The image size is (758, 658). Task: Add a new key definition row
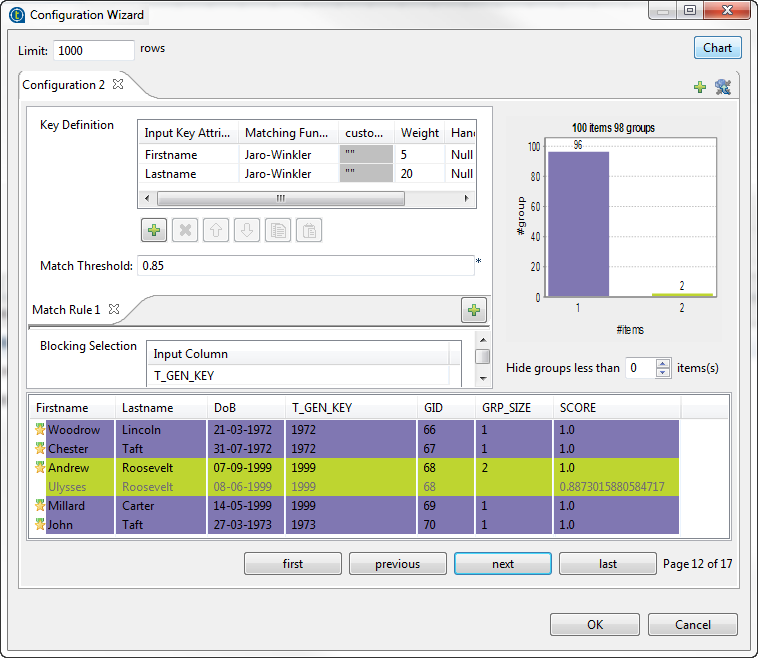coord(154,231)
